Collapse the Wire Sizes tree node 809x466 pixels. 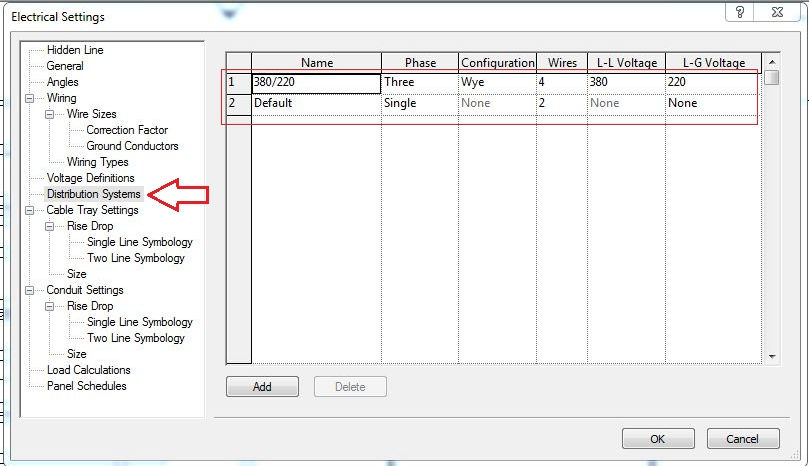pyautogui.click(x=50, y=114)
